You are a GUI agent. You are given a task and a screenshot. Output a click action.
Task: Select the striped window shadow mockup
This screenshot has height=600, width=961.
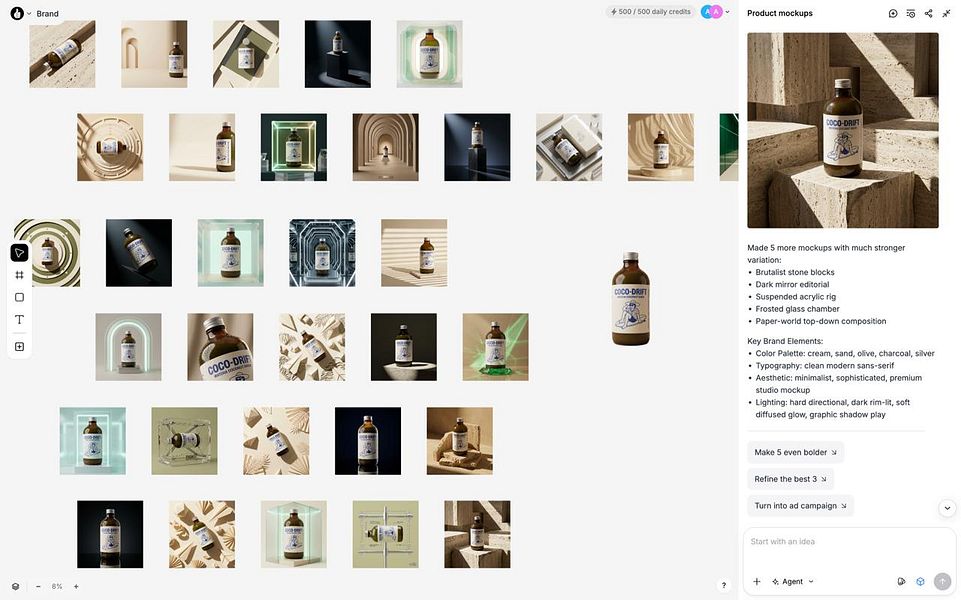coord(414,253)
